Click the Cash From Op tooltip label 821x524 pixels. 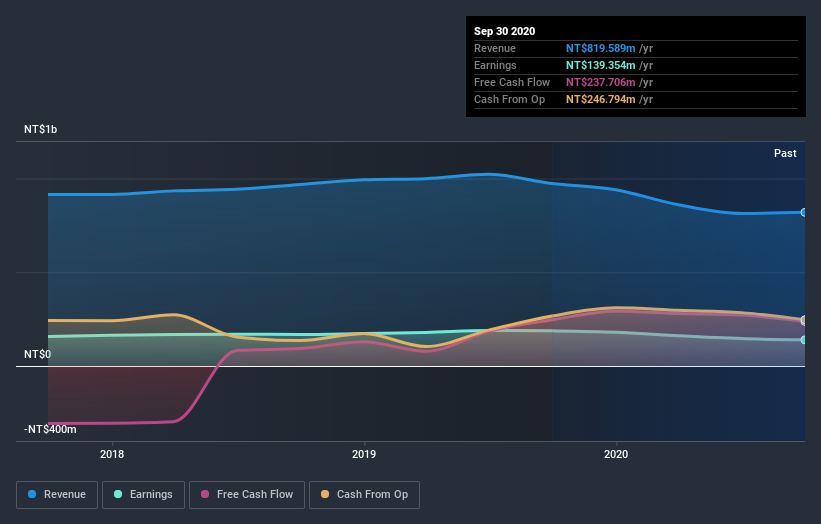pos(509,99)
